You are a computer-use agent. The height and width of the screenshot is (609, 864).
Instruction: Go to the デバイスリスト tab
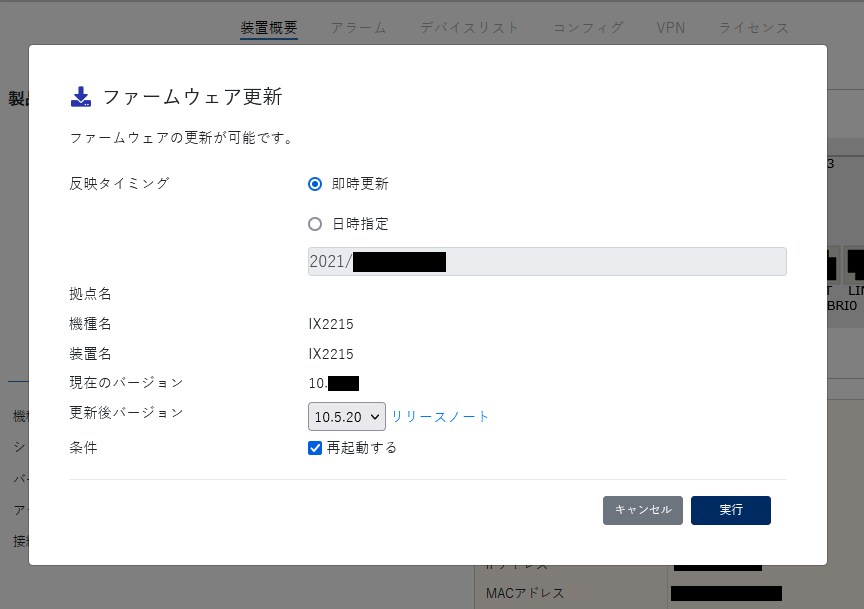click(469, 28)
